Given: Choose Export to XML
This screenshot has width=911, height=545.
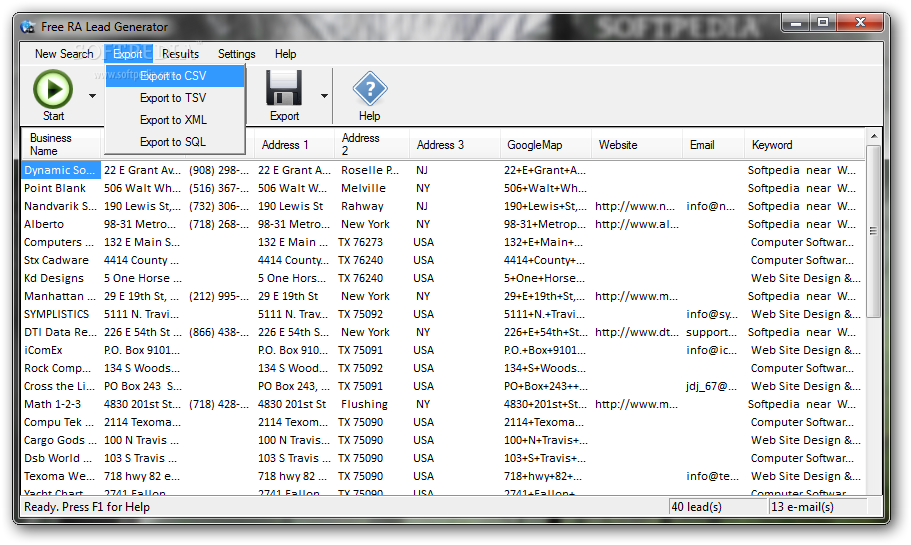Looking at the screenshot, I should tap(174, 120).
